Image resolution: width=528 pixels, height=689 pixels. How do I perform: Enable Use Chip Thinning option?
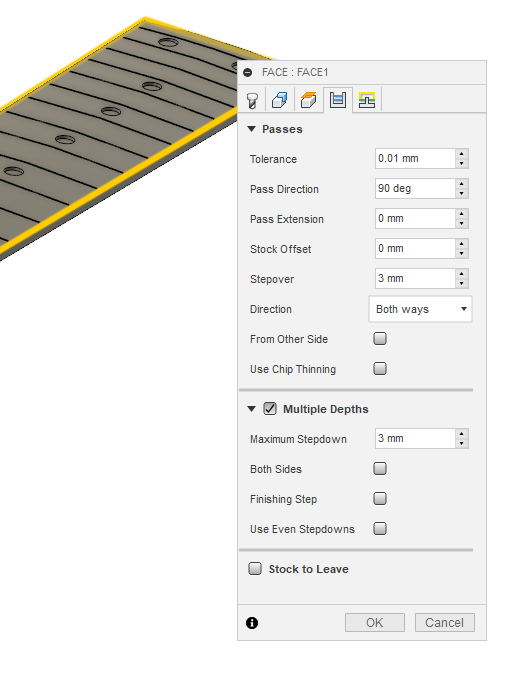click(x=380, y=368)
